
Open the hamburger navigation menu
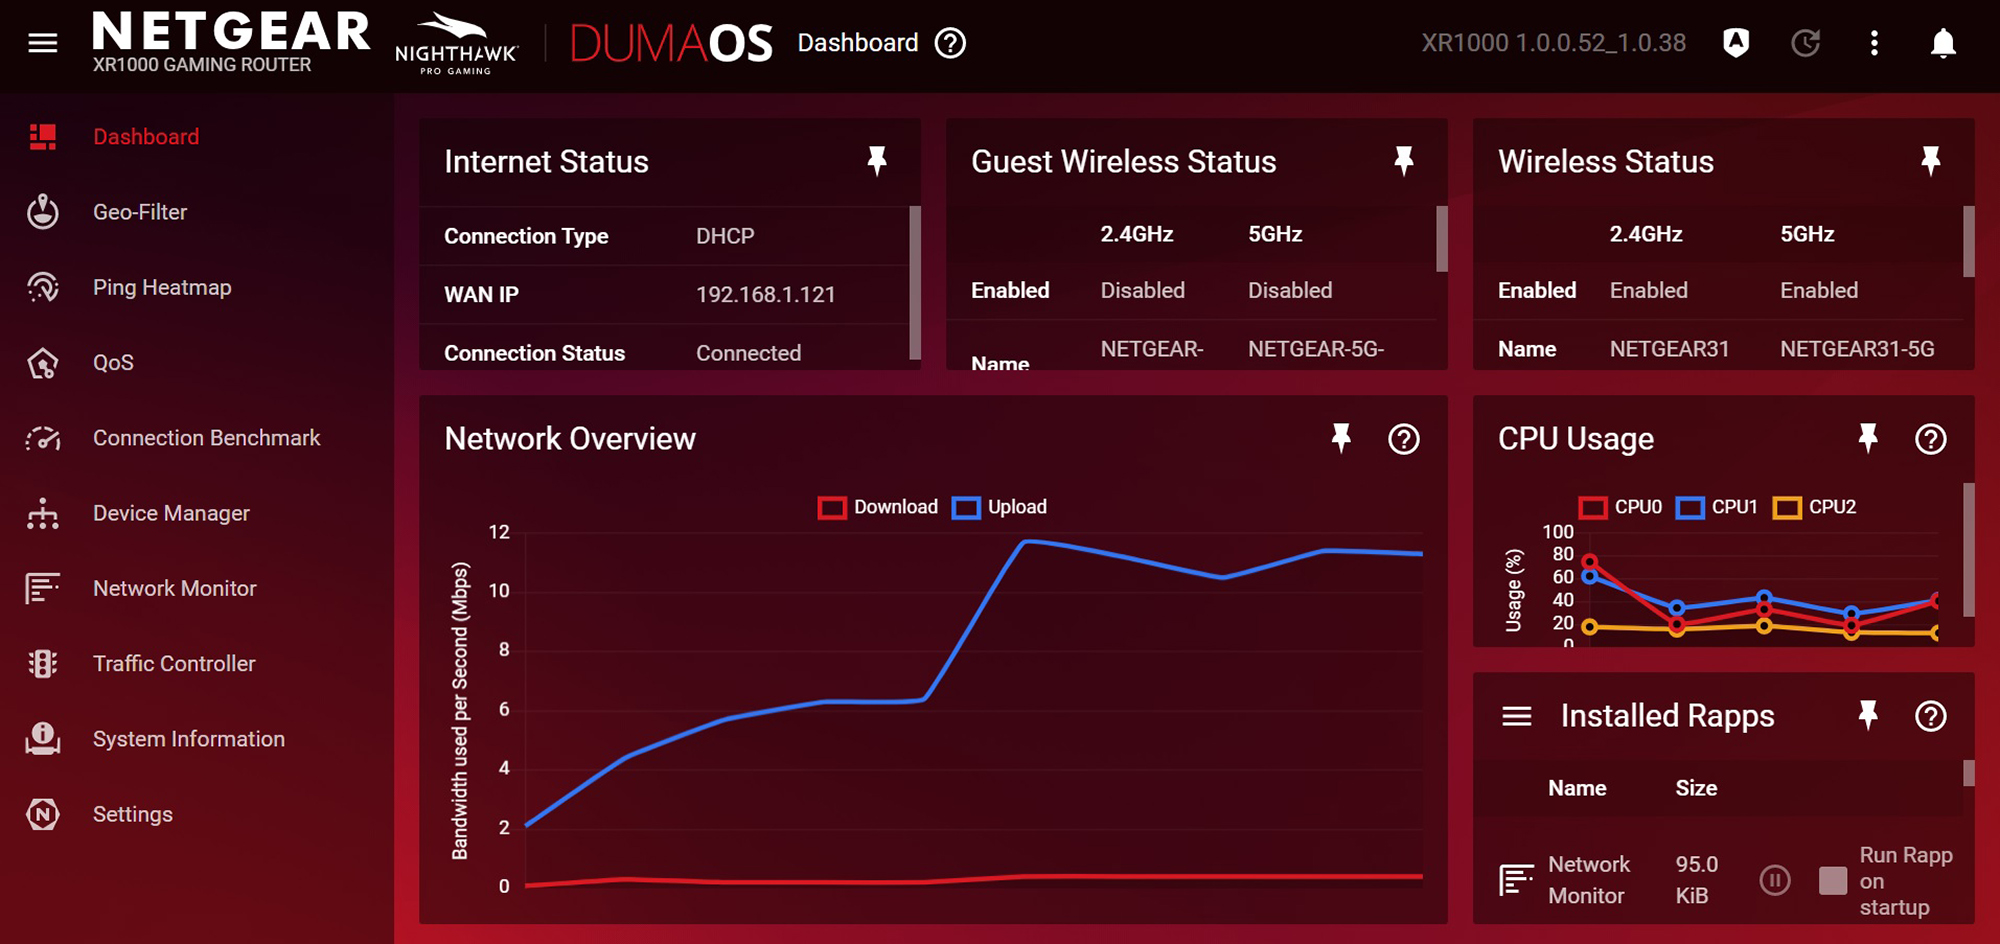tap(42, 43)
